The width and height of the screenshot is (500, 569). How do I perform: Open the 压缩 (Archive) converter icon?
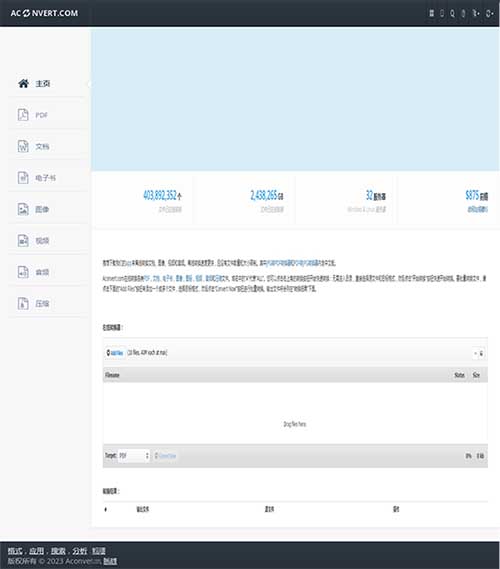23,303
